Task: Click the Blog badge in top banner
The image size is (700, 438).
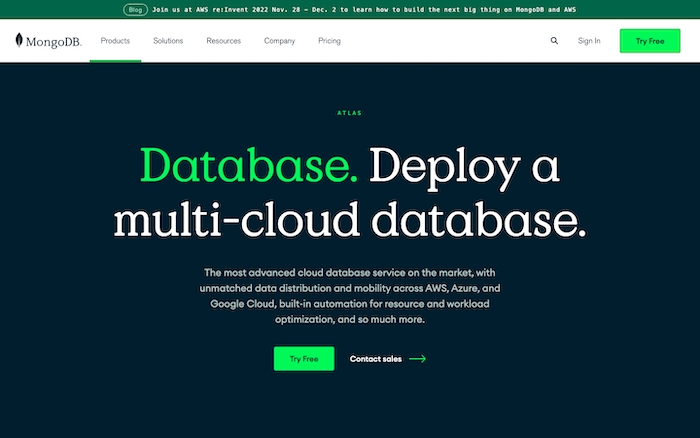Action: pos(135,9)
